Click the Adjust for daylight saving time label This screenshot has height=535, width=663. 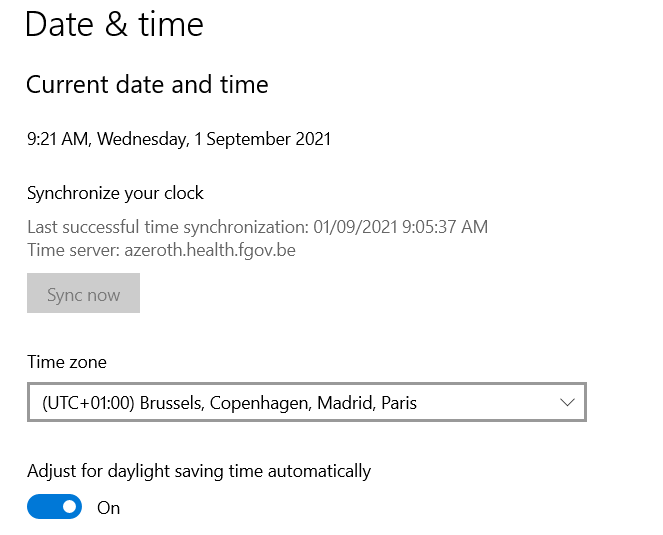coord(198,470)
